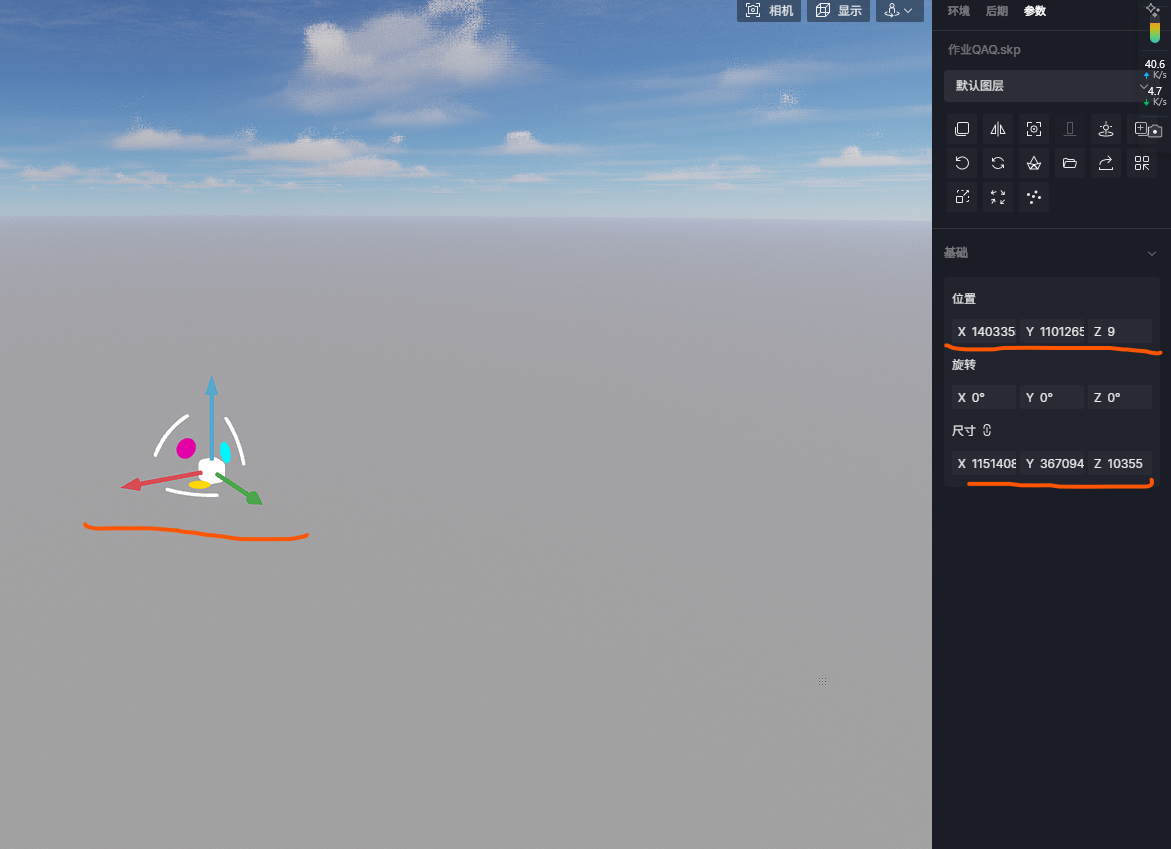Screen dimensions: 1171x849
Task: Switch to the 后期 tab
Action: click(x=996, y=10)
